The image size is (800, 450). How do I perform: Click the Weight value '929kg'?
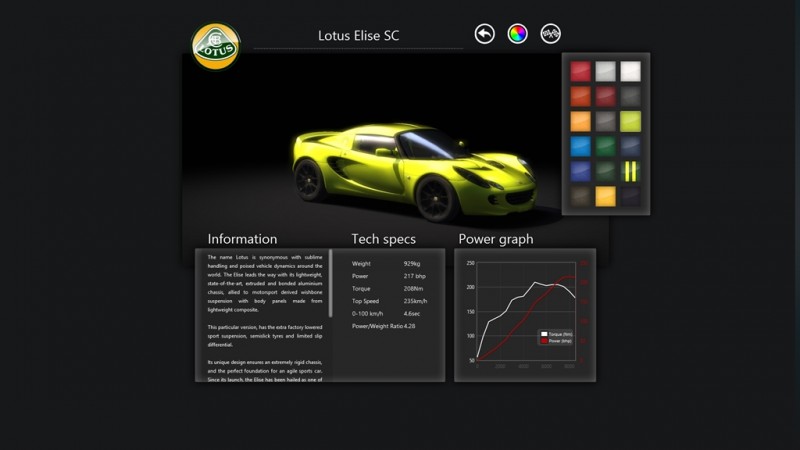click(x=412, y=264)
